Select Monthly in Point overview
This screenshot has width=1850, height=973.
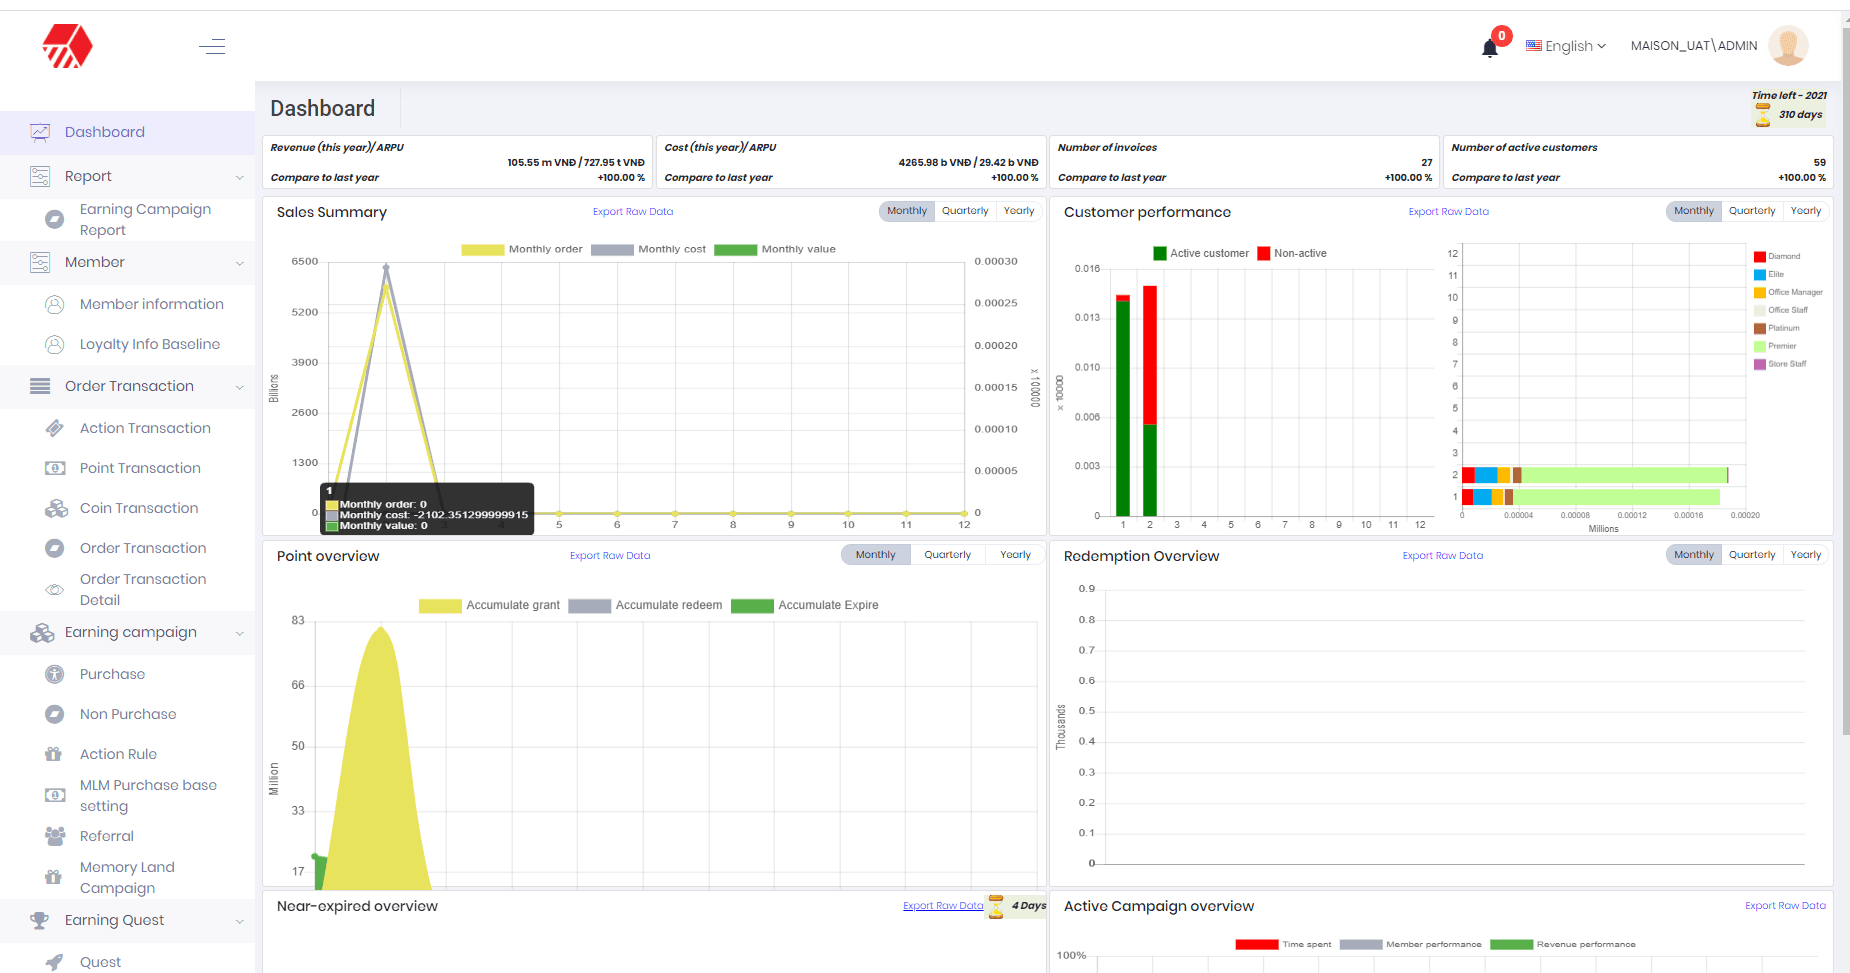(x=875, y=555)
